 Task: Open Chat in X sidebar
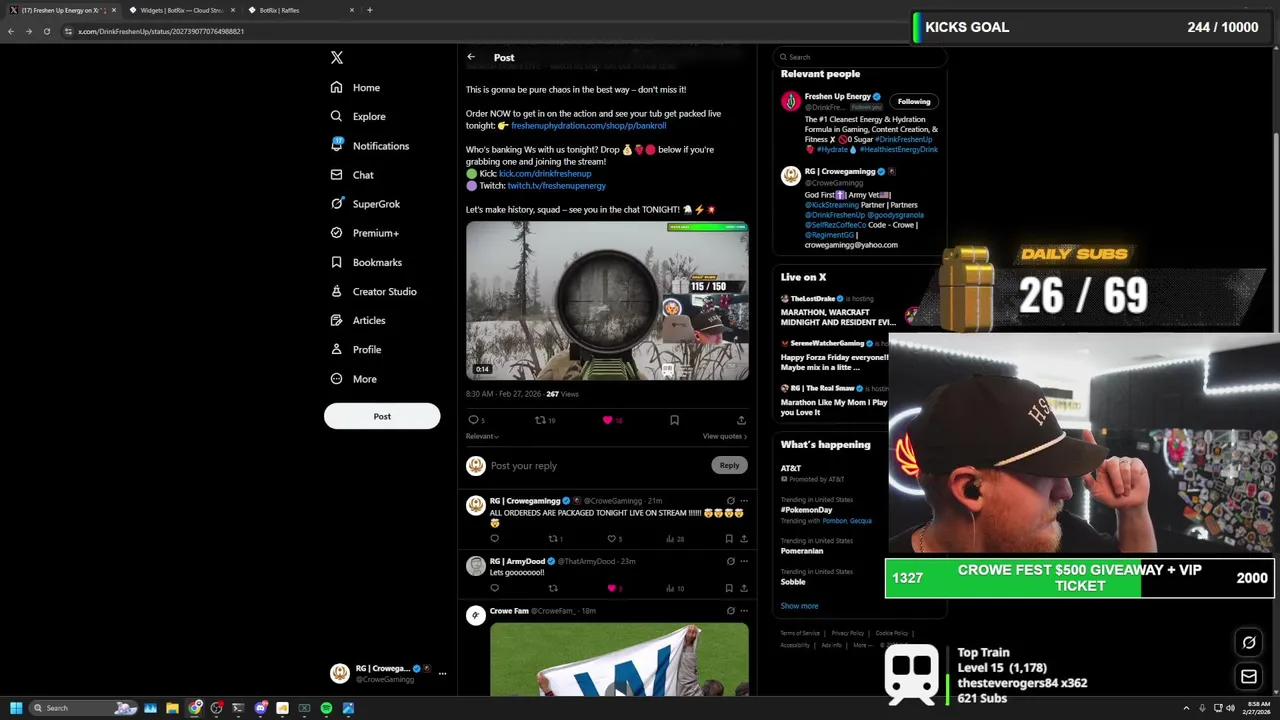click(352, 175)
